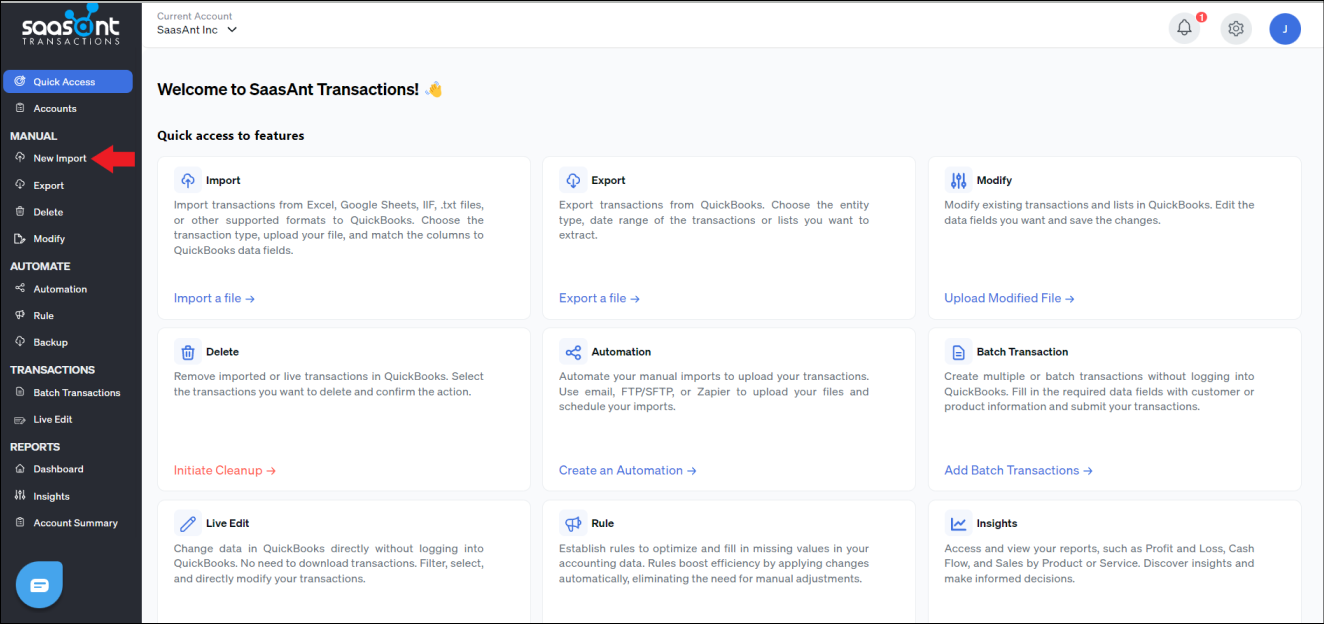Click the Export card cloud download icon
Image resolution: width=1324 pixels, height=624 pixels.
pyautogui.click(x=573, y=180)
